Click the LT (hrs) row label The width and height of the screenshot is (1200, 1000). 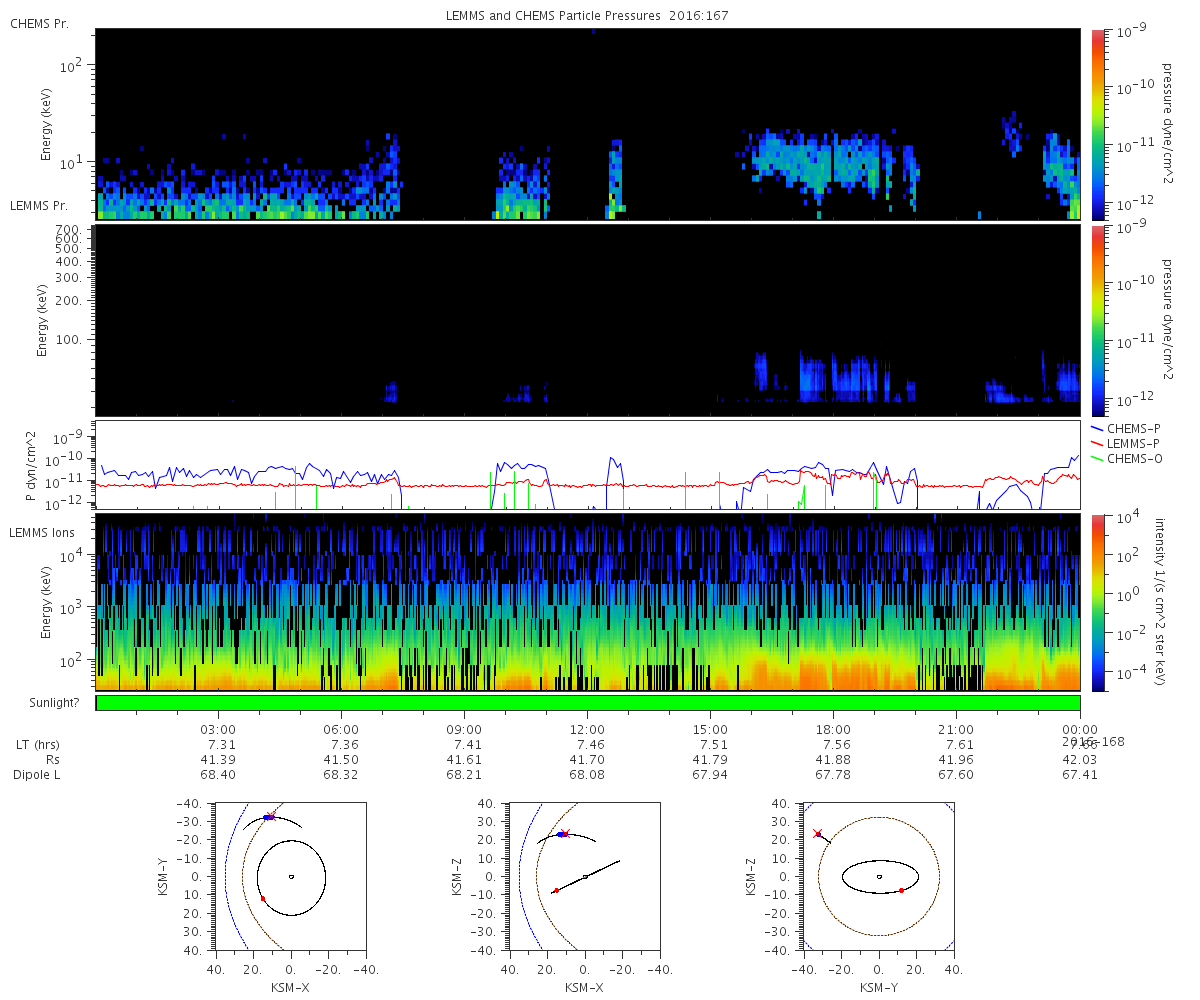36,745
